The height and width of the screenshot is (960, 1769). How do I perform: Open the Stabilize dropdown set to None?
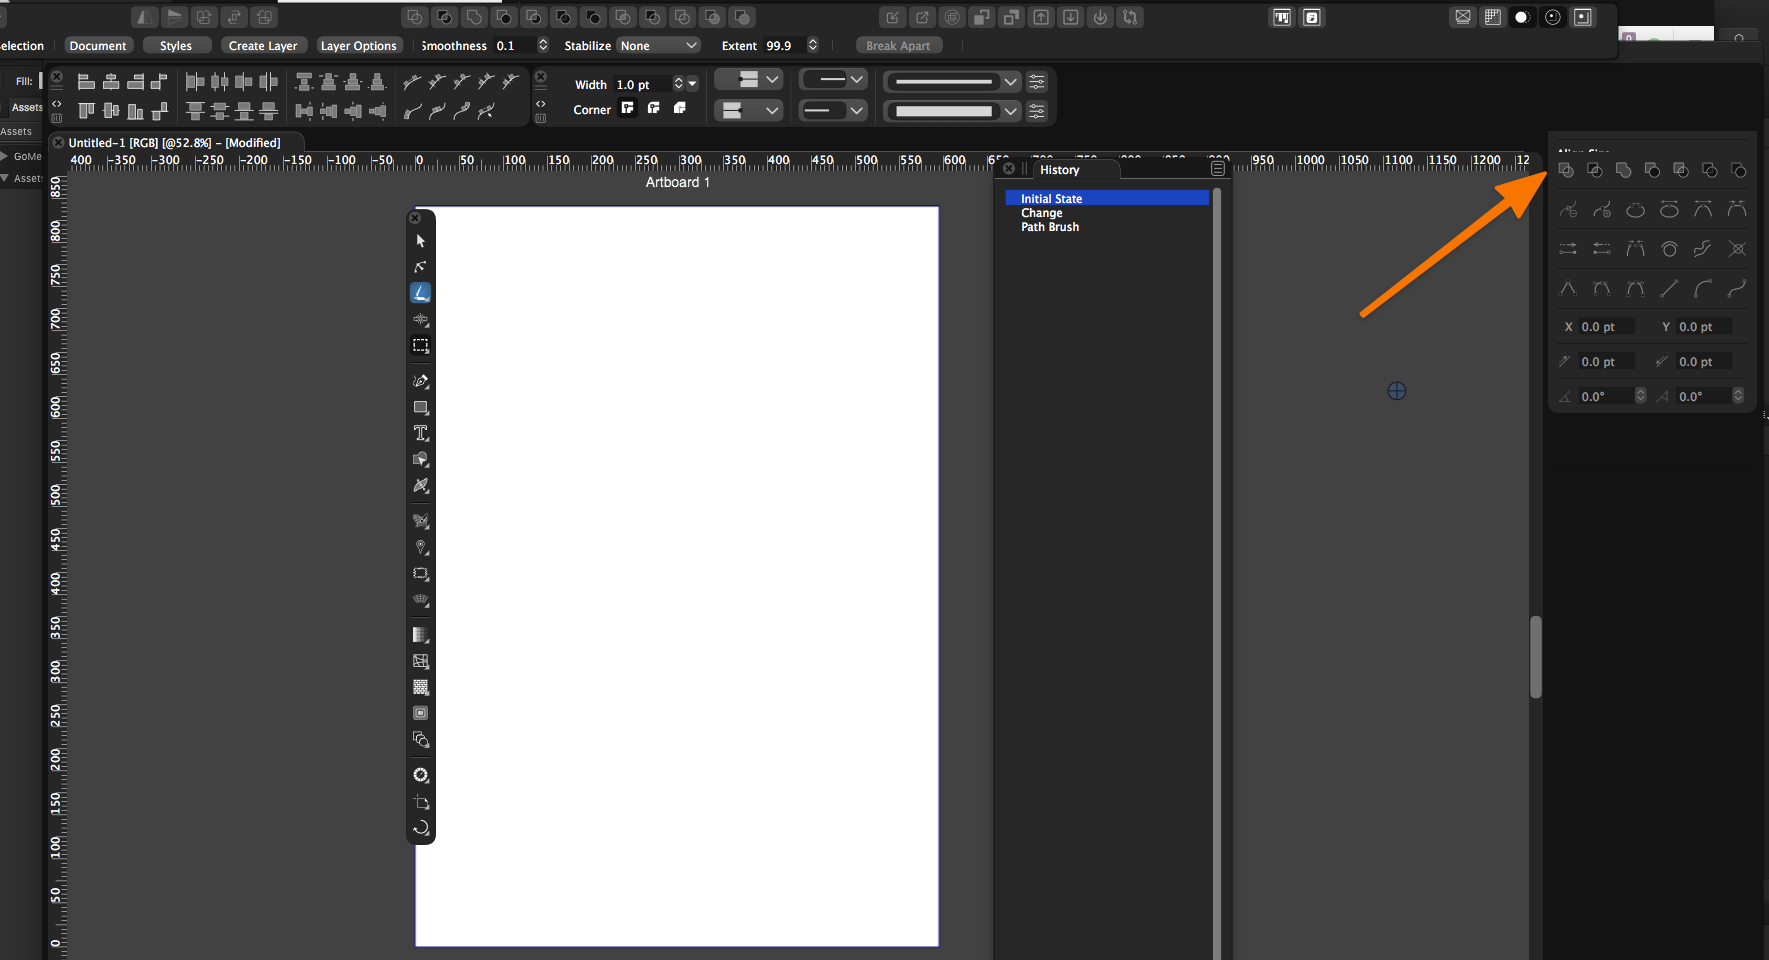(658, 46)
